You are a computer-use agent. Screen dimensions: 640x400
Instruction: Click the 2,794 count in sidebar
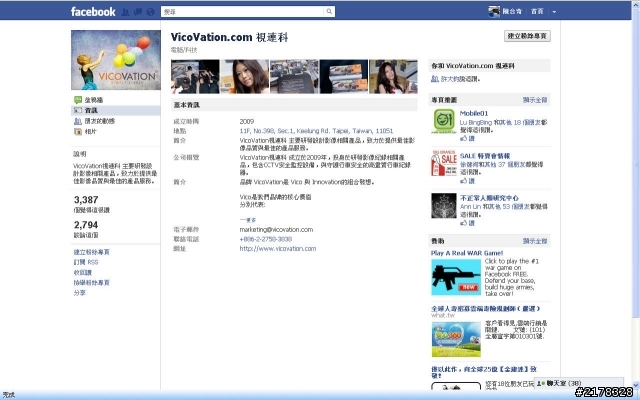86,225
